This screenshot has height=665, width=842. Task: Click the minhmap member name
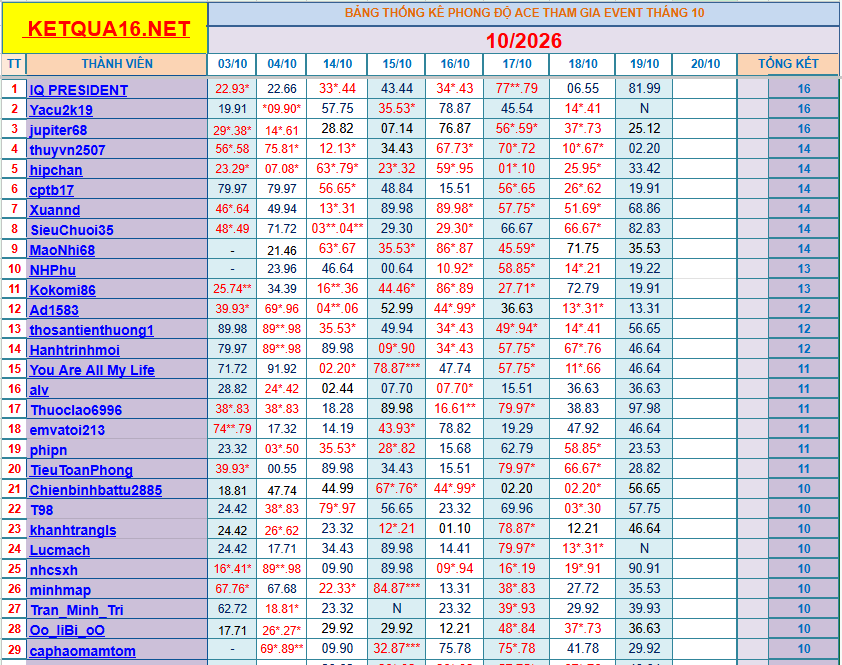point(60,590)
